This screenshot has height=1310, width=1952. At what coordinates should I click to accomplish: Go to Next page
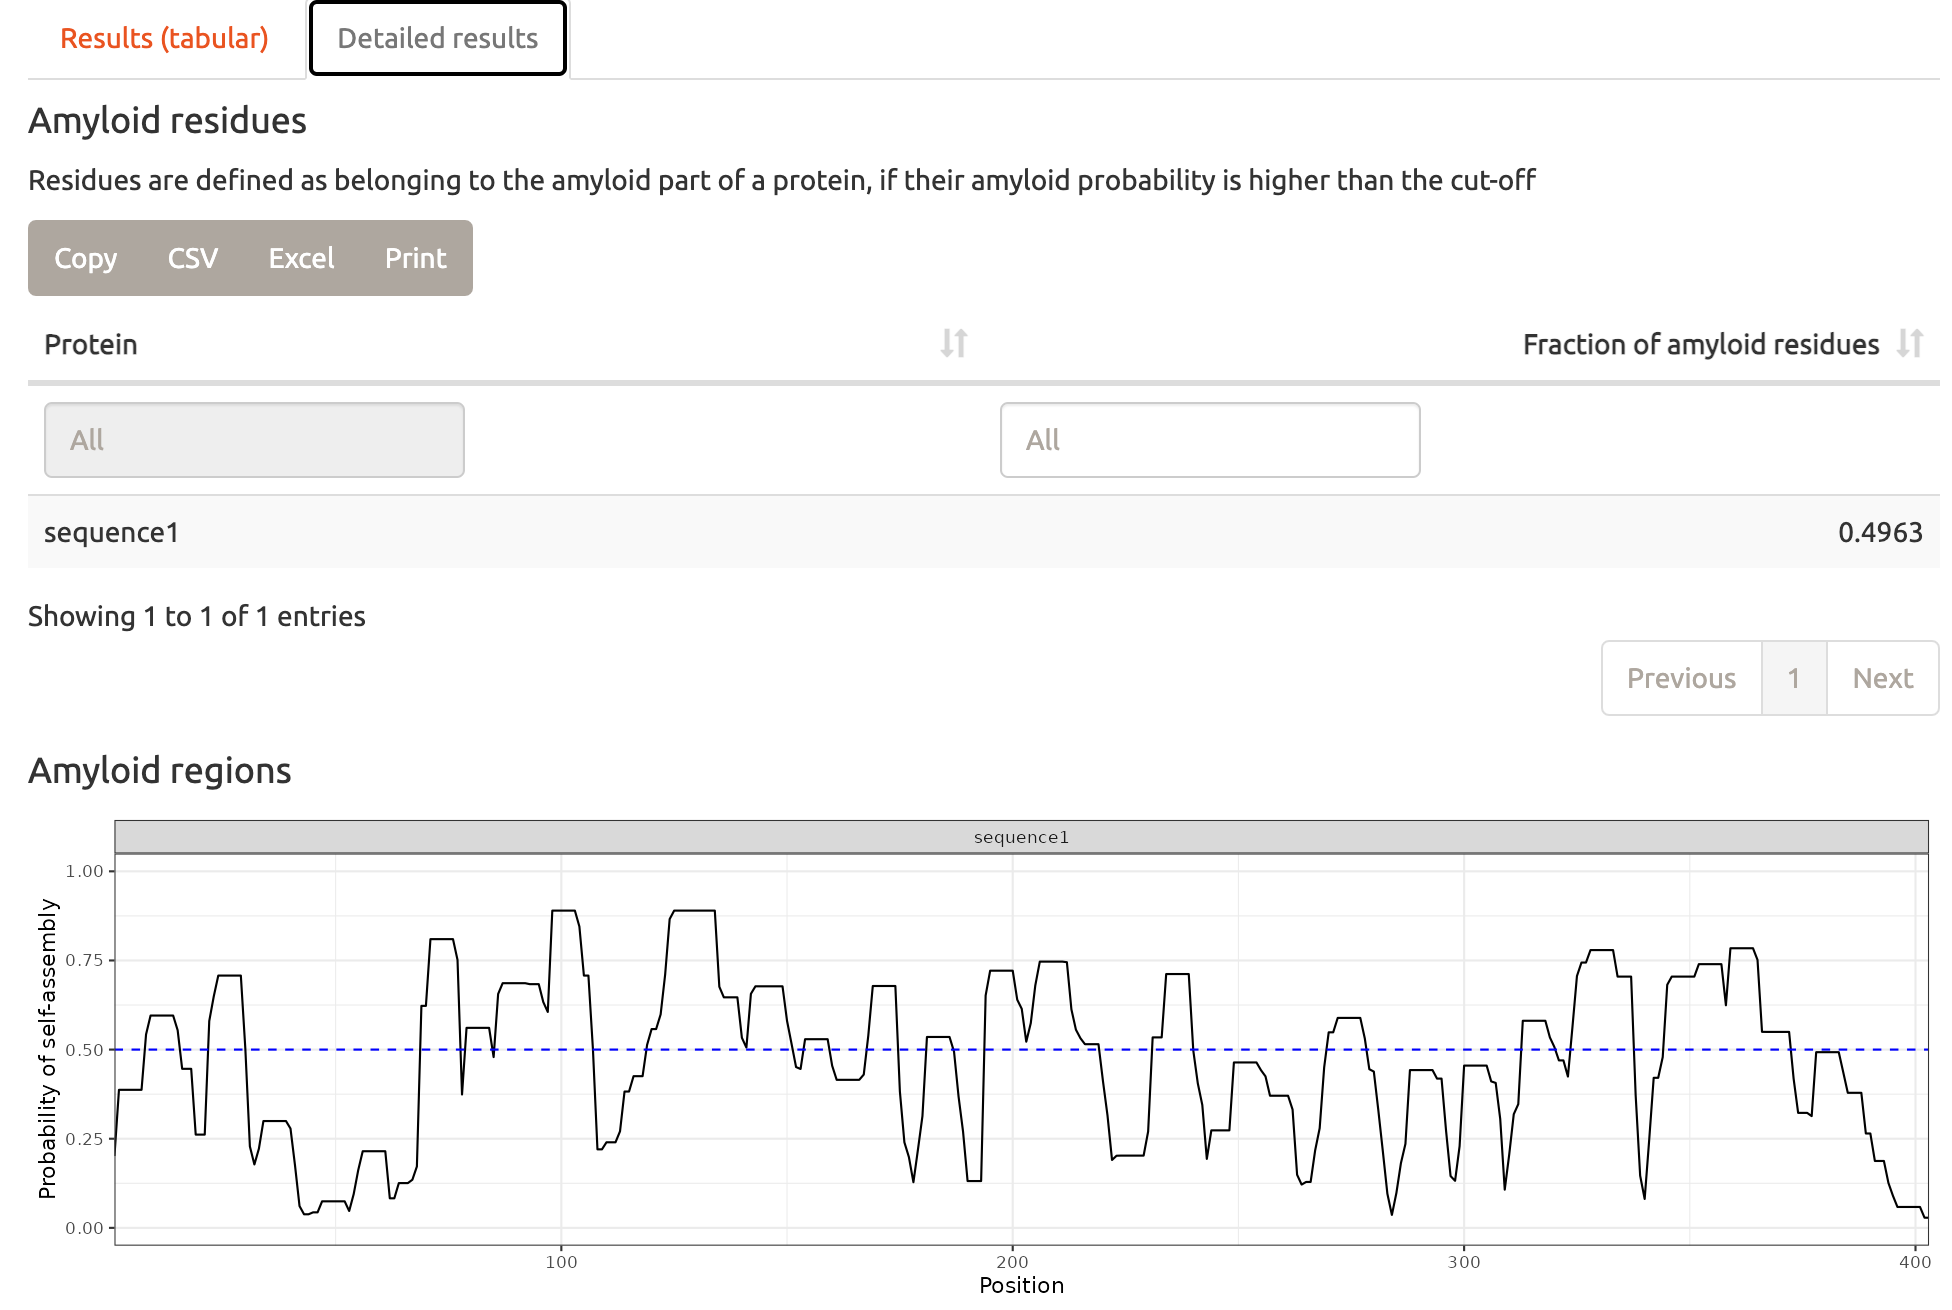[x=1882, y=678]
